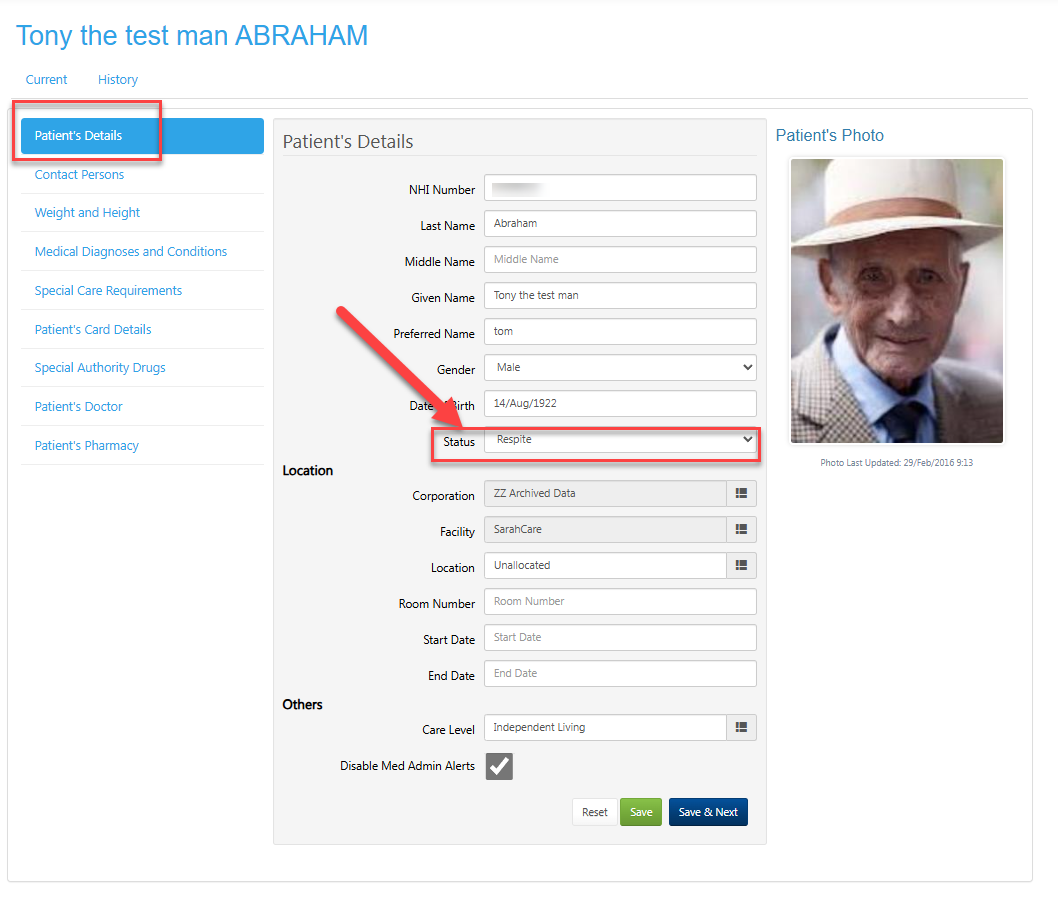1058x900 pixels.
Task: Expand the Gender dropdown
Action: [620, 368]
